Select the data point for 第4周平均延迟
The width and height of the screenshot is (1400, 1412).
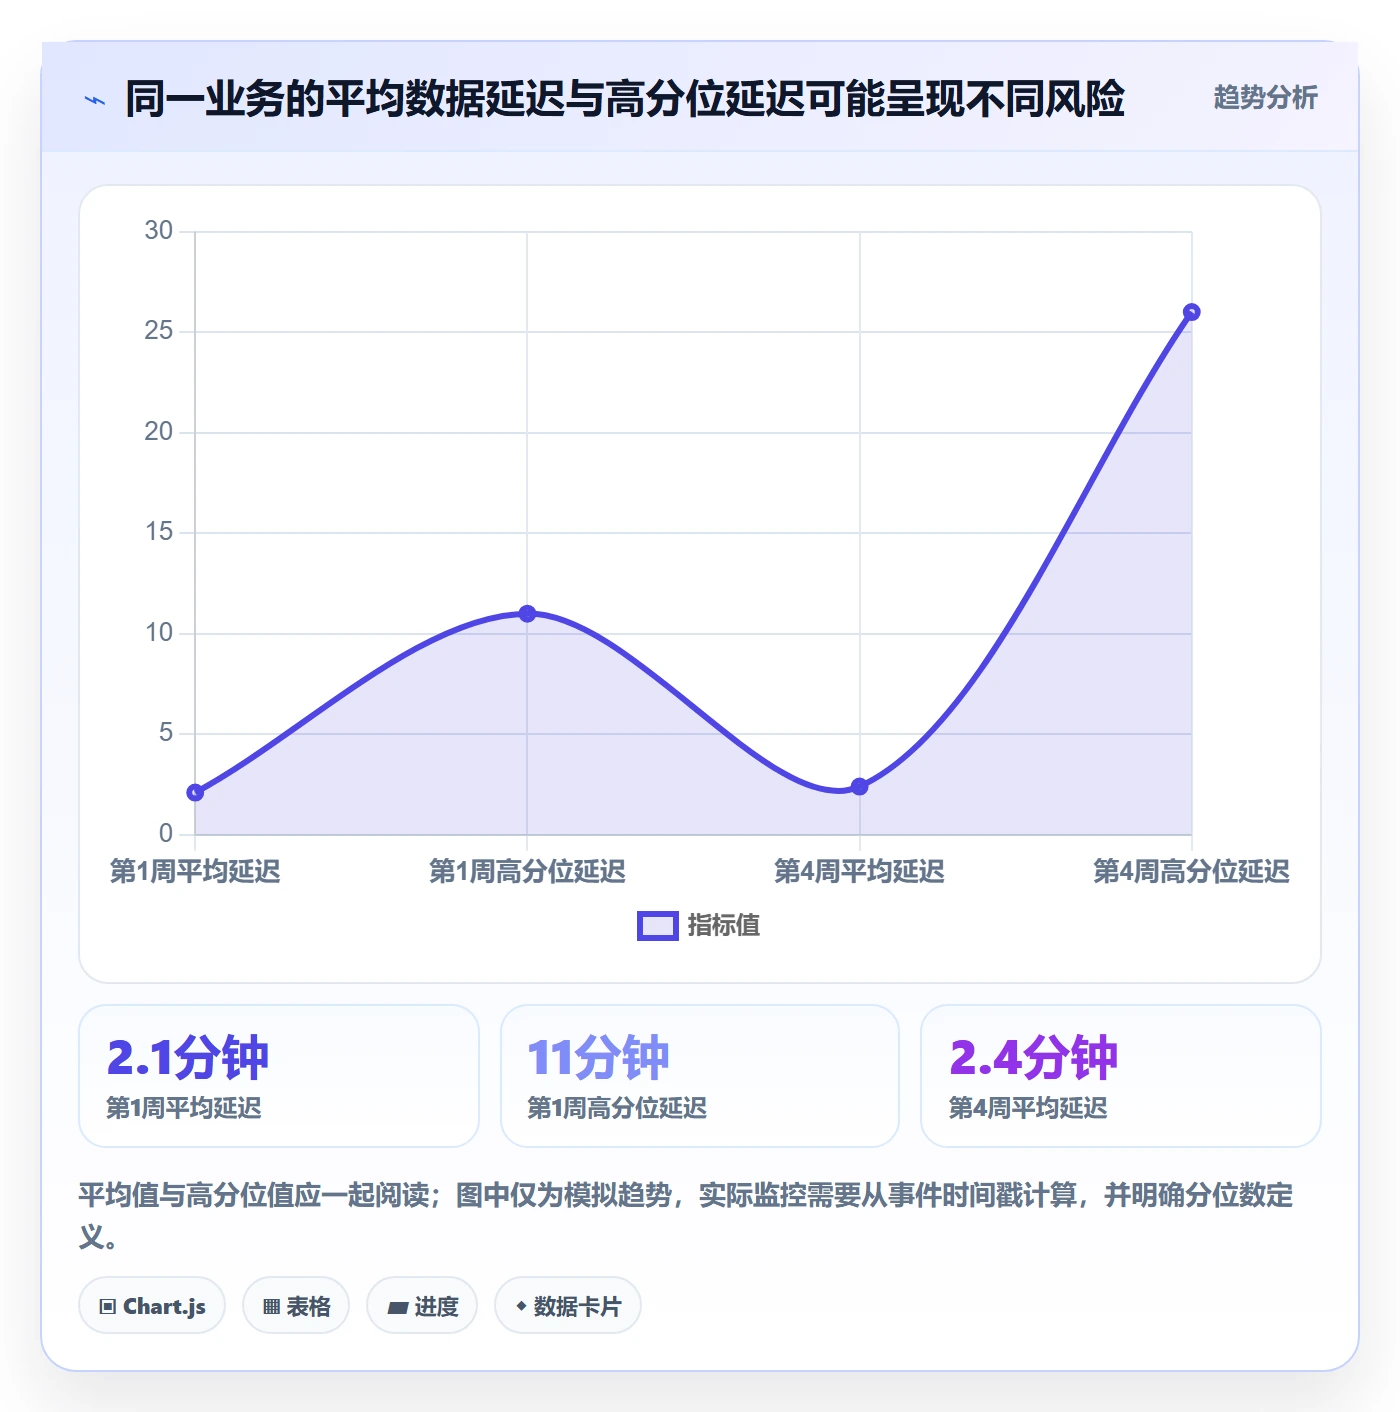click(x=859, y=787)
